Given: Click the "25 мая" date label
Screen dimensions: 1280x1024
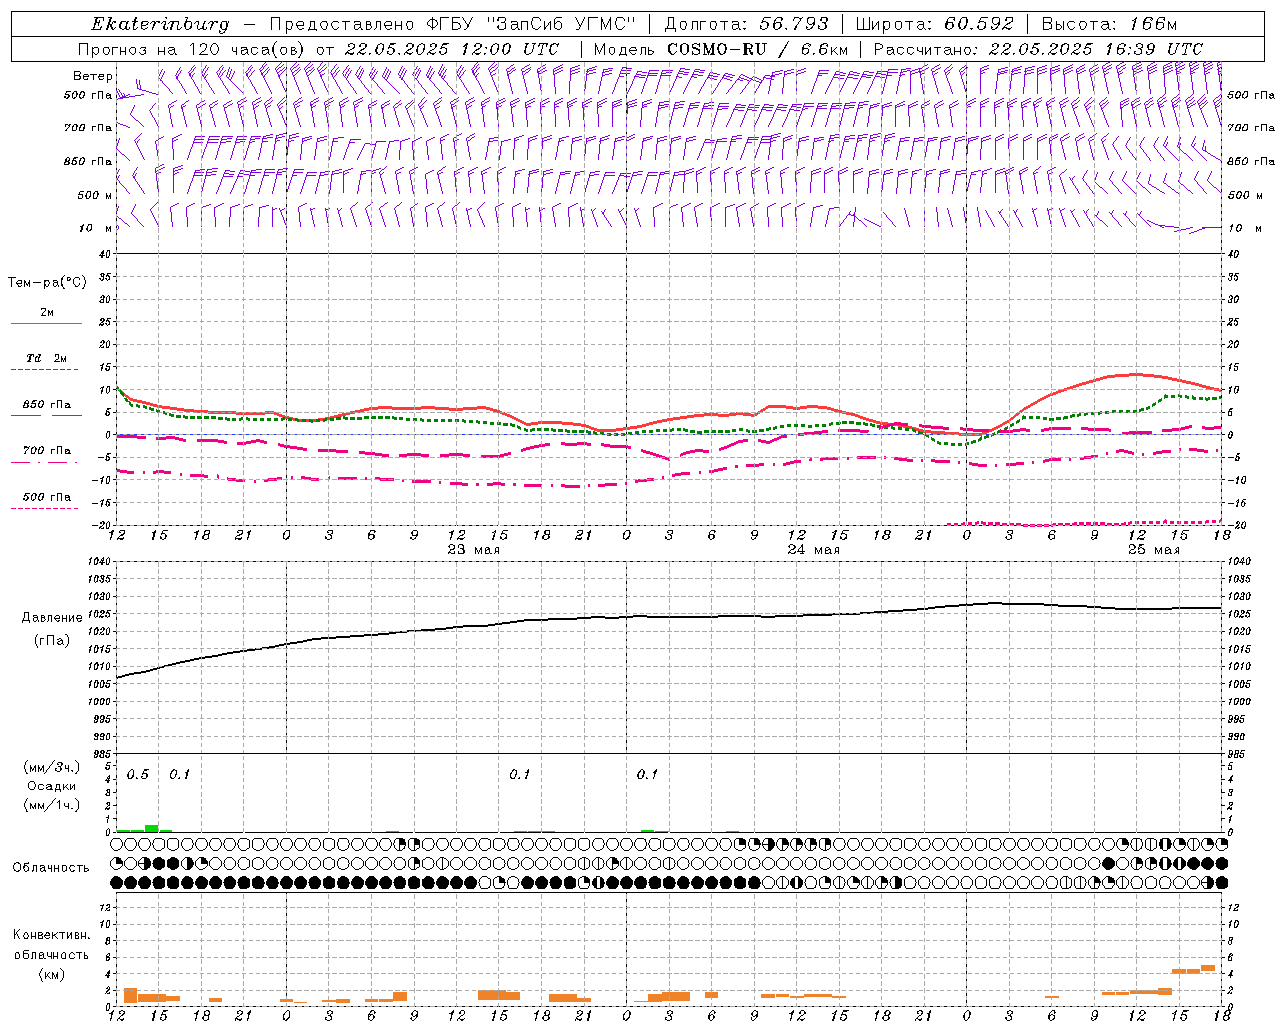Looking at the screenshot, I should coord(1154,550).
